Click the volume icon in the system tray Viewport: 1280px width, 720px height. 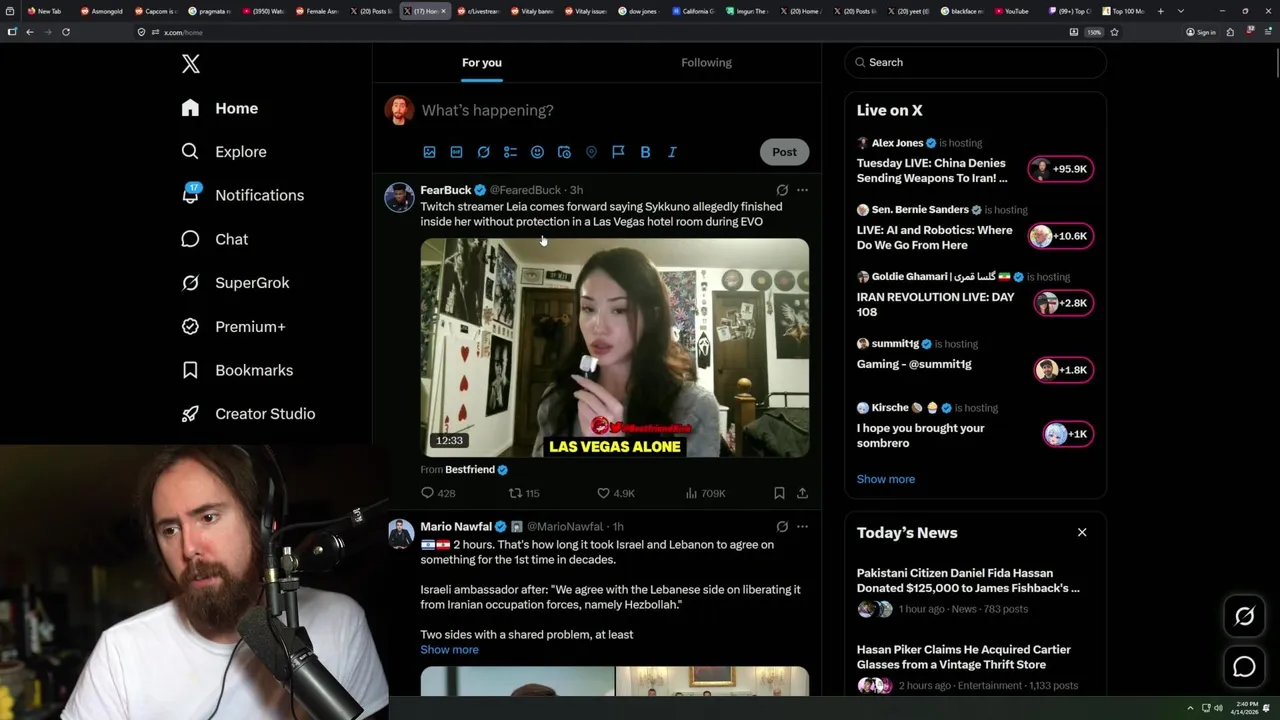[x=1218, y=708]
